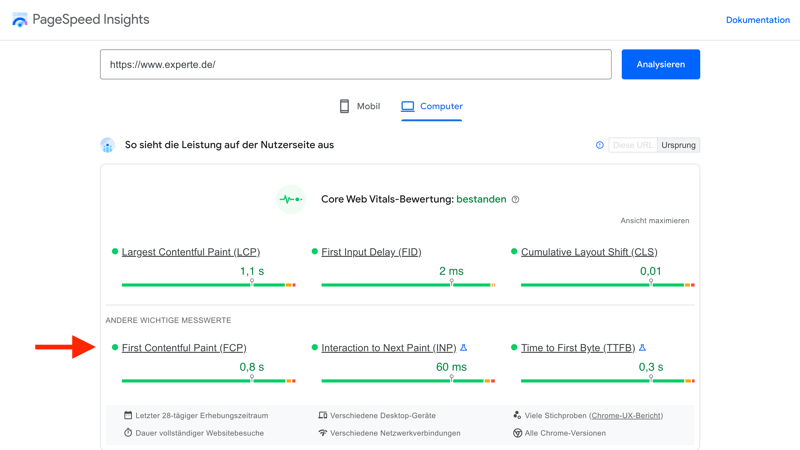Expand First Contentful Paint (FCP) details
Image resolution: width=800 pixels, height=450 pixels.
[x=184, y=348]
